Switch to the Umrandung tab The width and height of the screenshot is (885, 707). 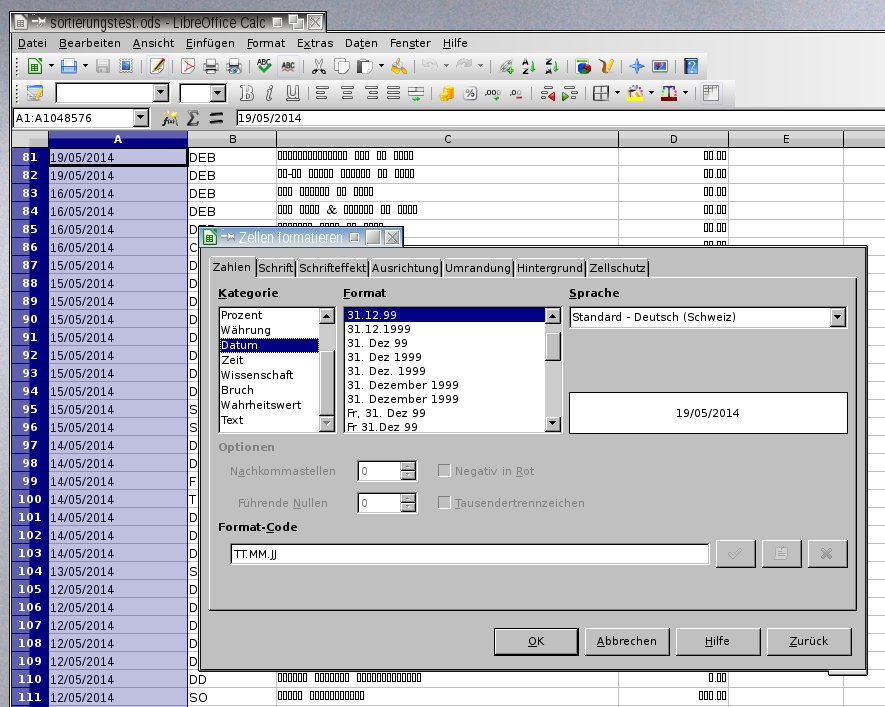pyautogui.click(x=477, y=268)
